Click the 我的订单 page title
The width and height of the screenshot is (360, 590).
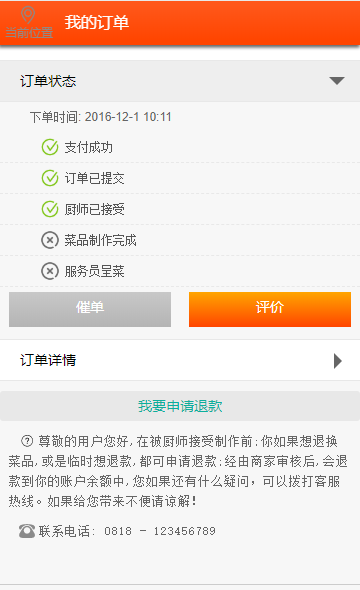(x=97, y=22)
